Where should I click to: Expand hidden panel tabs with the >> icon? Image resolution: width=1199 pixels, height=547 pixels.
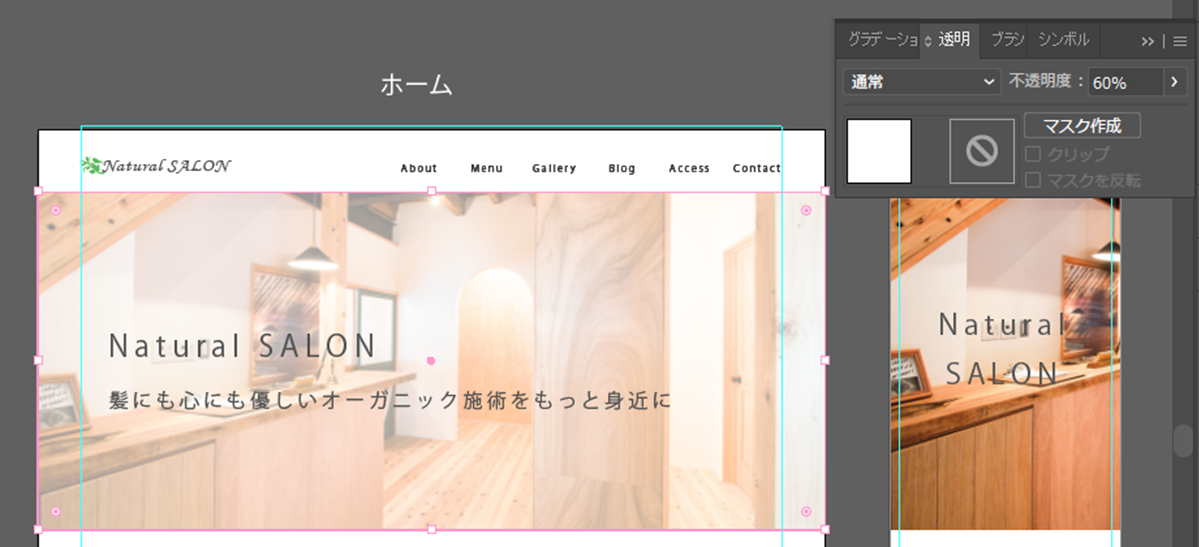[1147, 41]
